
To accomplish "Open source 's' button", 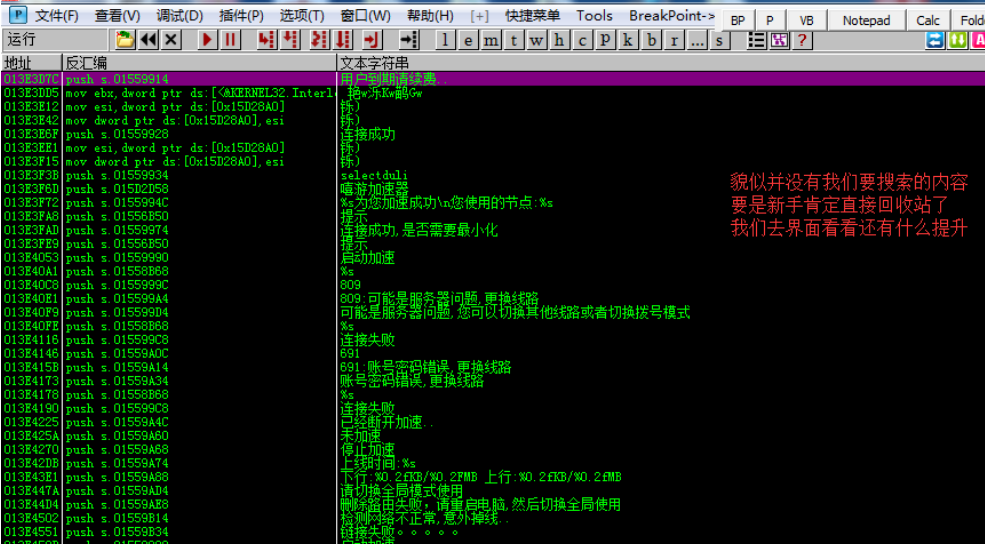I will point(719,40).
